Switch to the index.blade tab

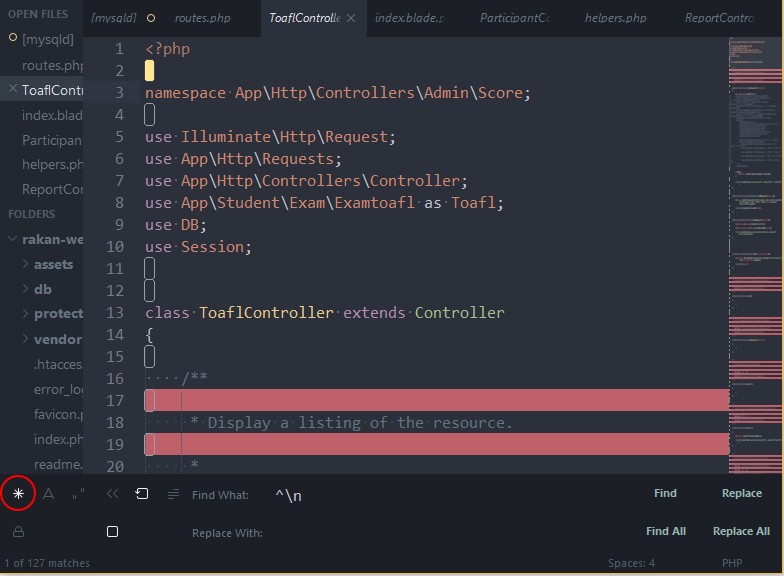point(410,18)
